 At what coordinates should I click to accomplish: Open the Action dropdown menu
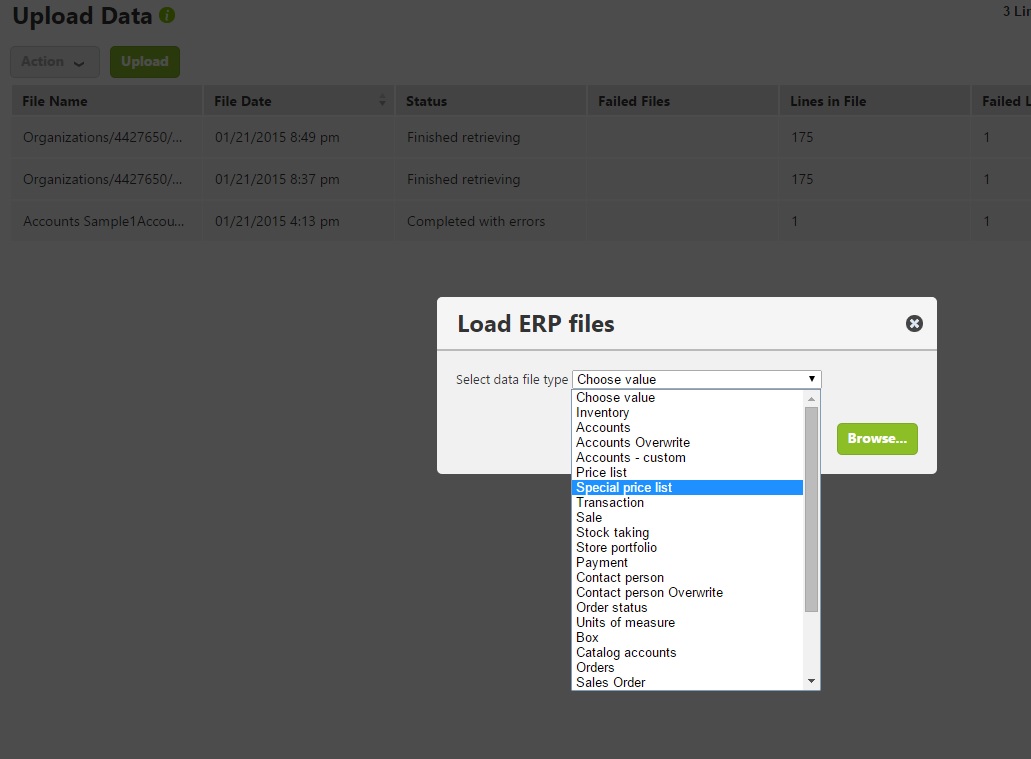[x=54, y=62]
